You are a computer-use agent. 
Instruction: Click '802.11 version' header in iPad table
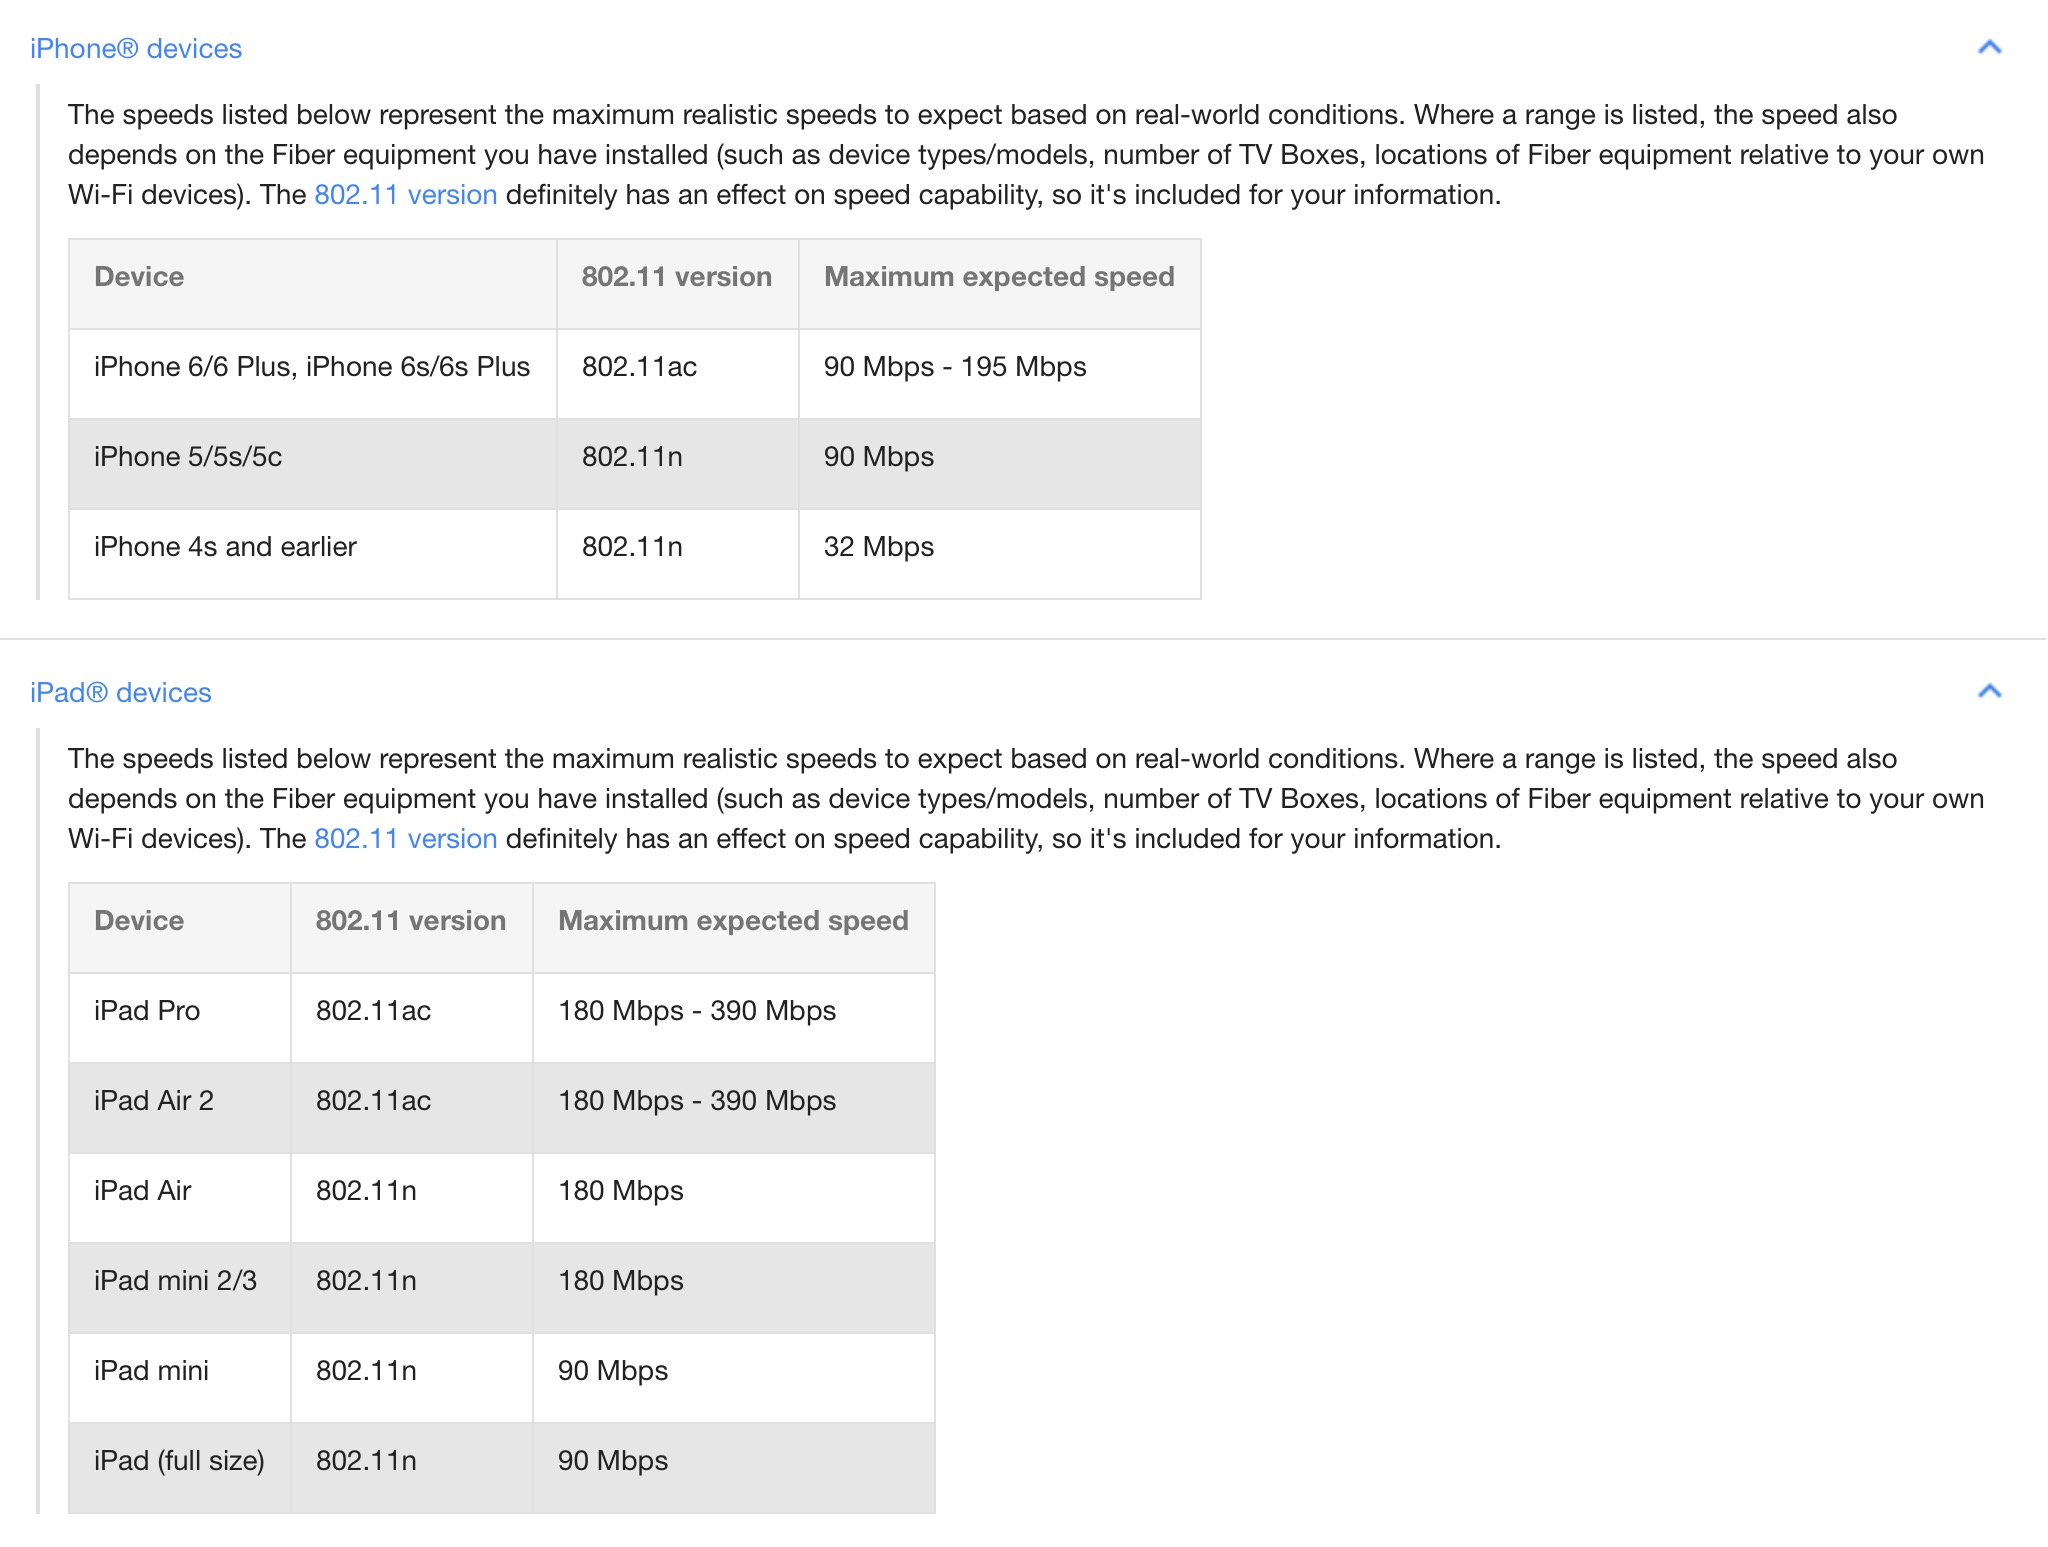[411, 921]
